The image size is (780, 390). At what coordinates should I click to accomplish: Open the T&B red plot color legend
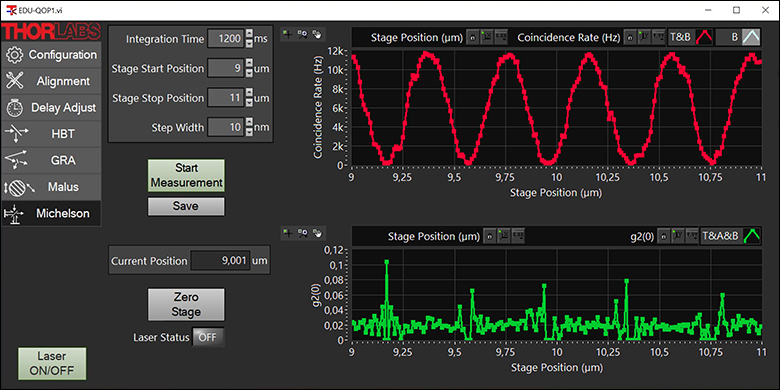click(704, 37)
